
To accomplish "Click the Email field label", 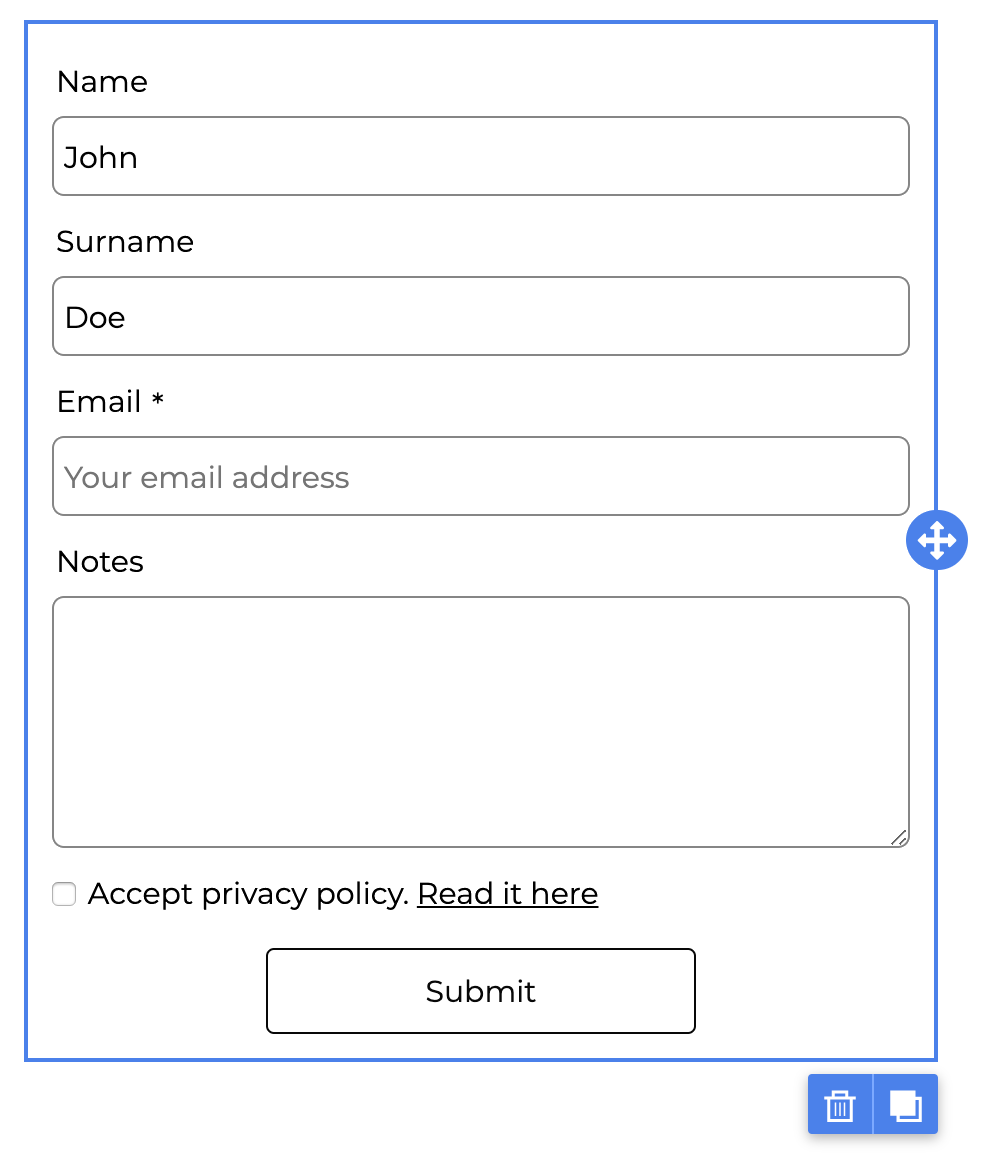I will coord(99,402).
